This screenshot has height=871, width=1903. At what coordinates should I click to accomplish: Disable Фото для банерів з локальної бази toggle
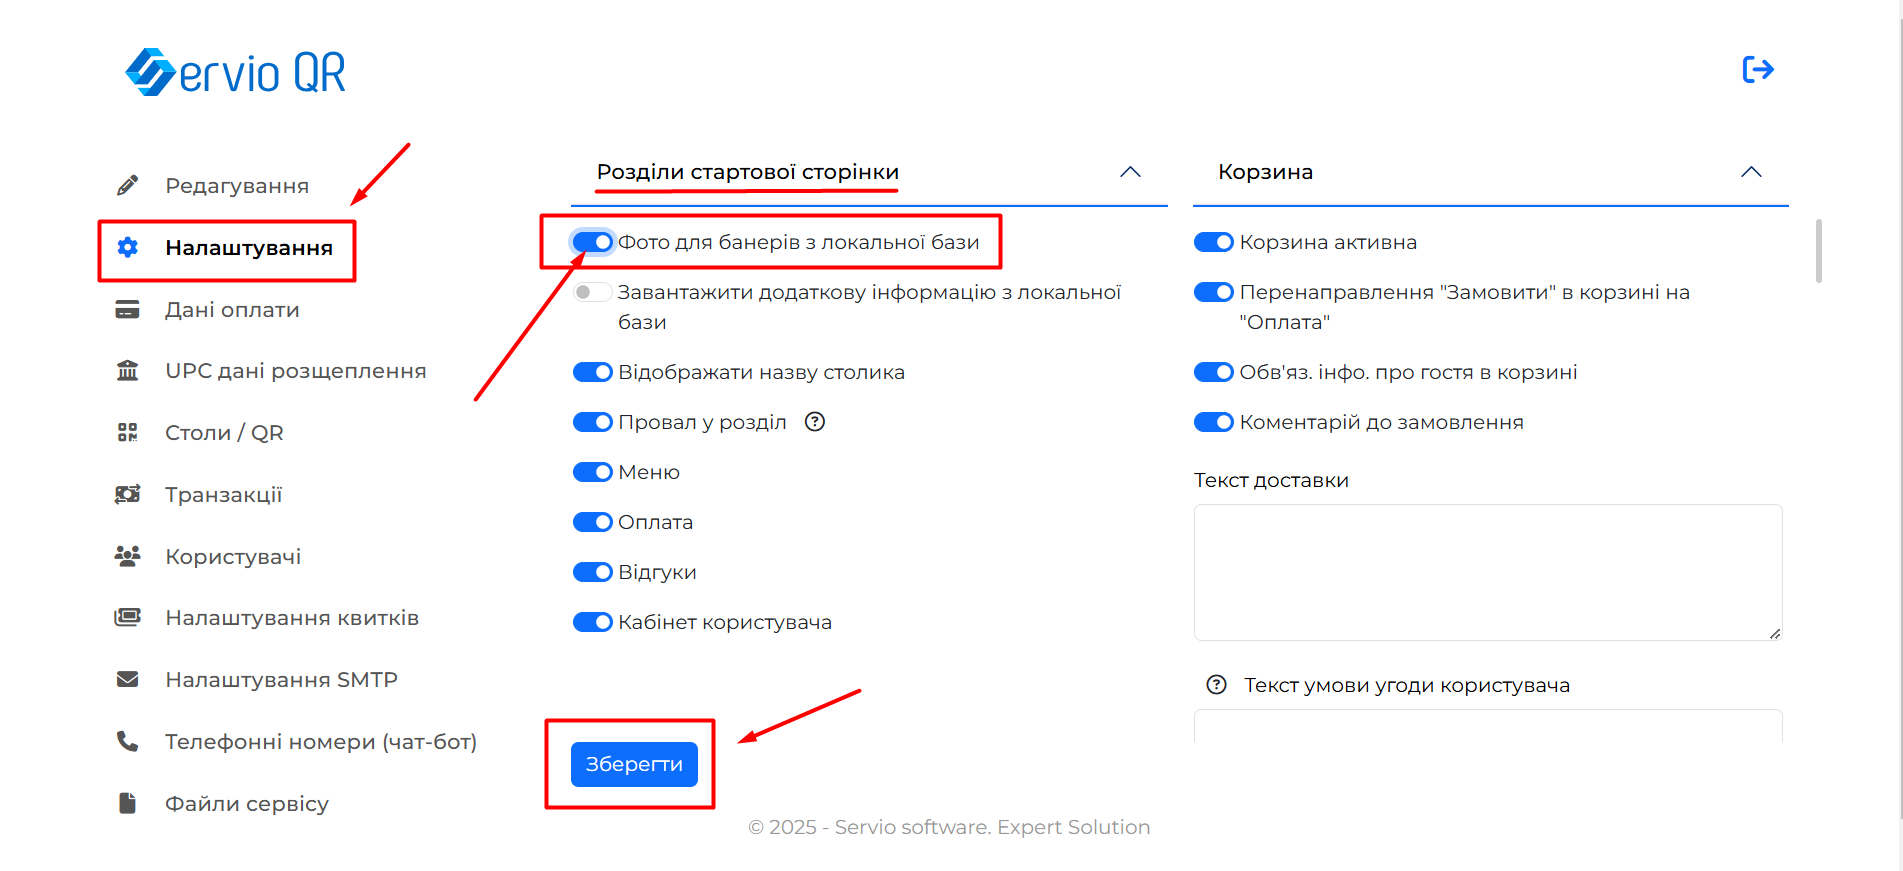[593, 242]
